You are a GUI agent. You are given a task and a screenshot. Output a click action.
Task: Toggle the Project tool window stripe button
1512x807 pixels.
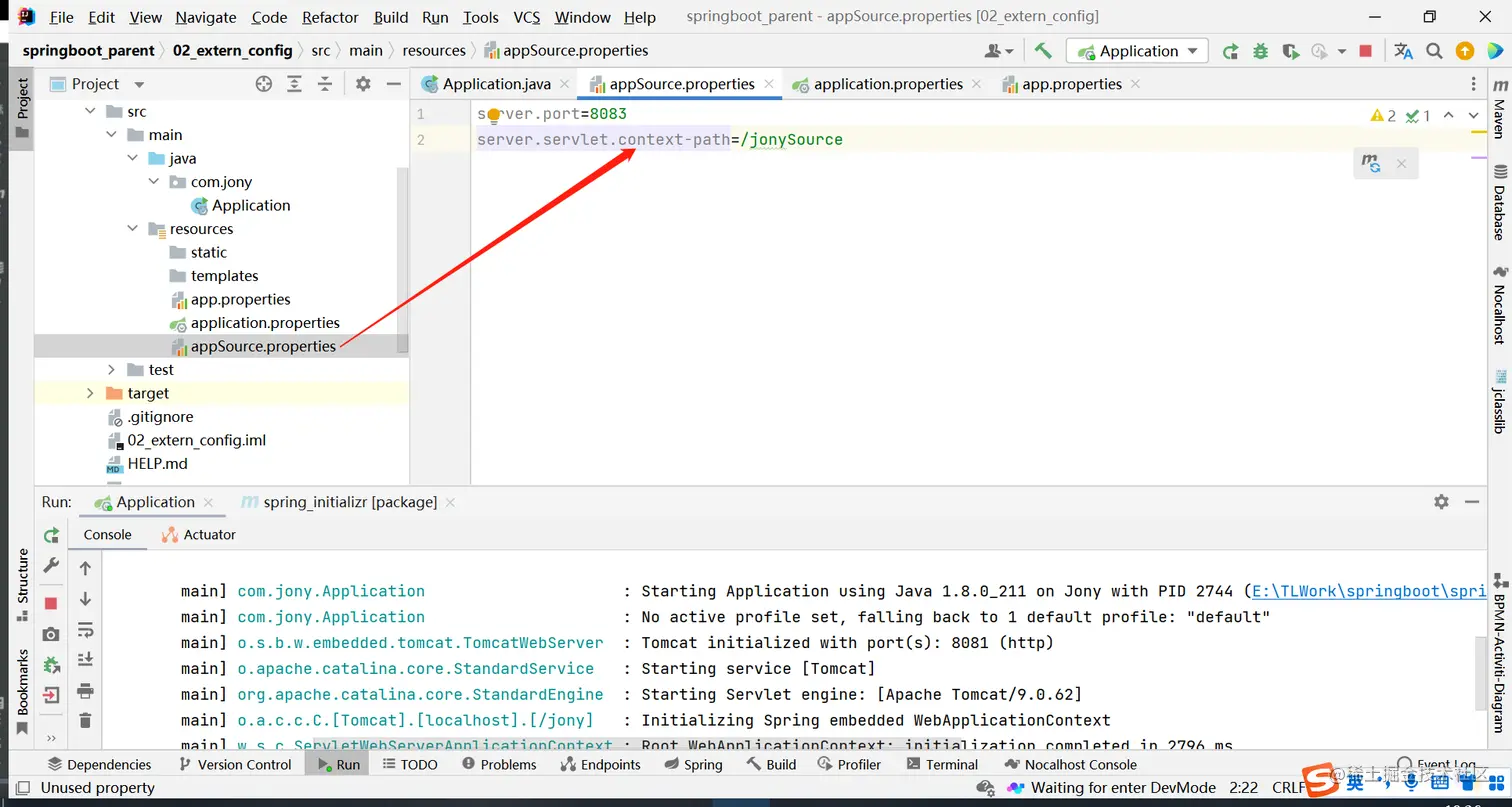coord(22,108)
